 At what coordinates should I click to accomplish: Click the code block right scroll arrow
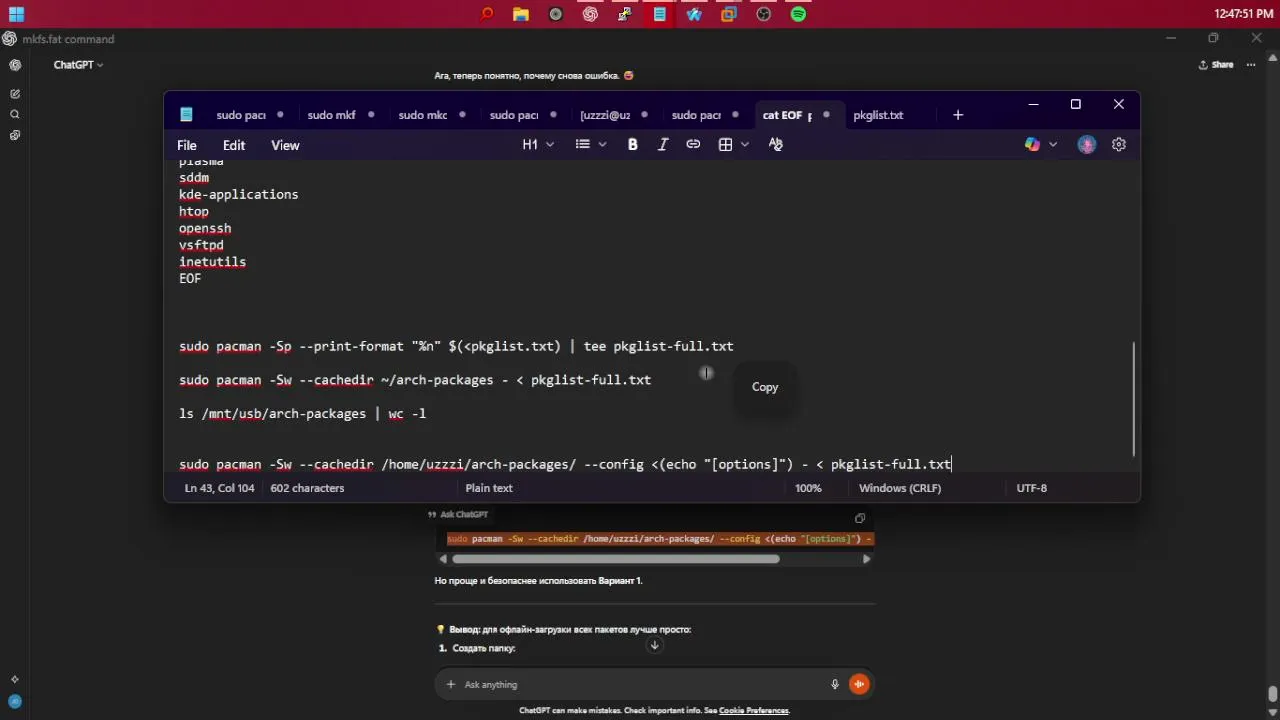866,559
